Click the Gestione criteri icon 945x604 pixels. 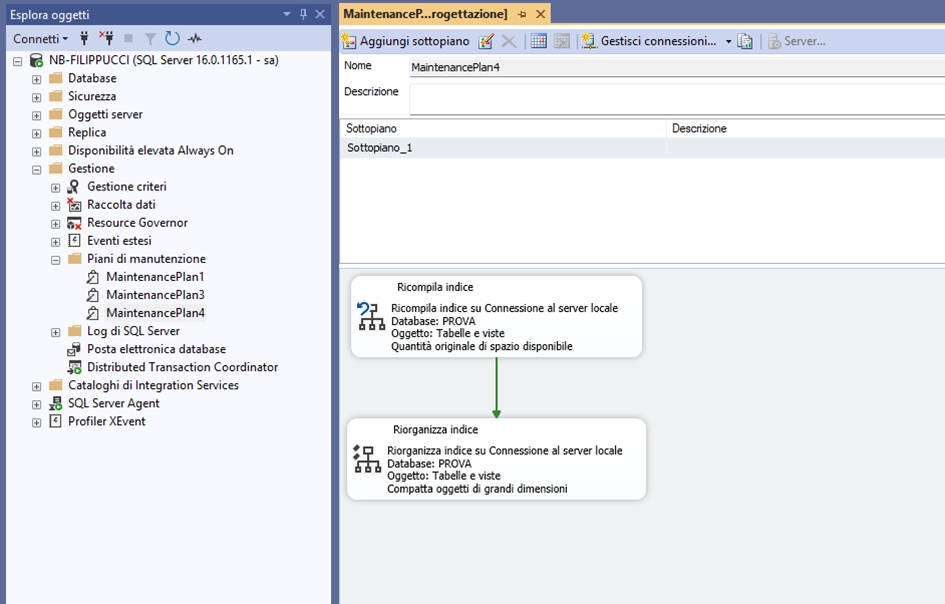(x=74, y=187)
